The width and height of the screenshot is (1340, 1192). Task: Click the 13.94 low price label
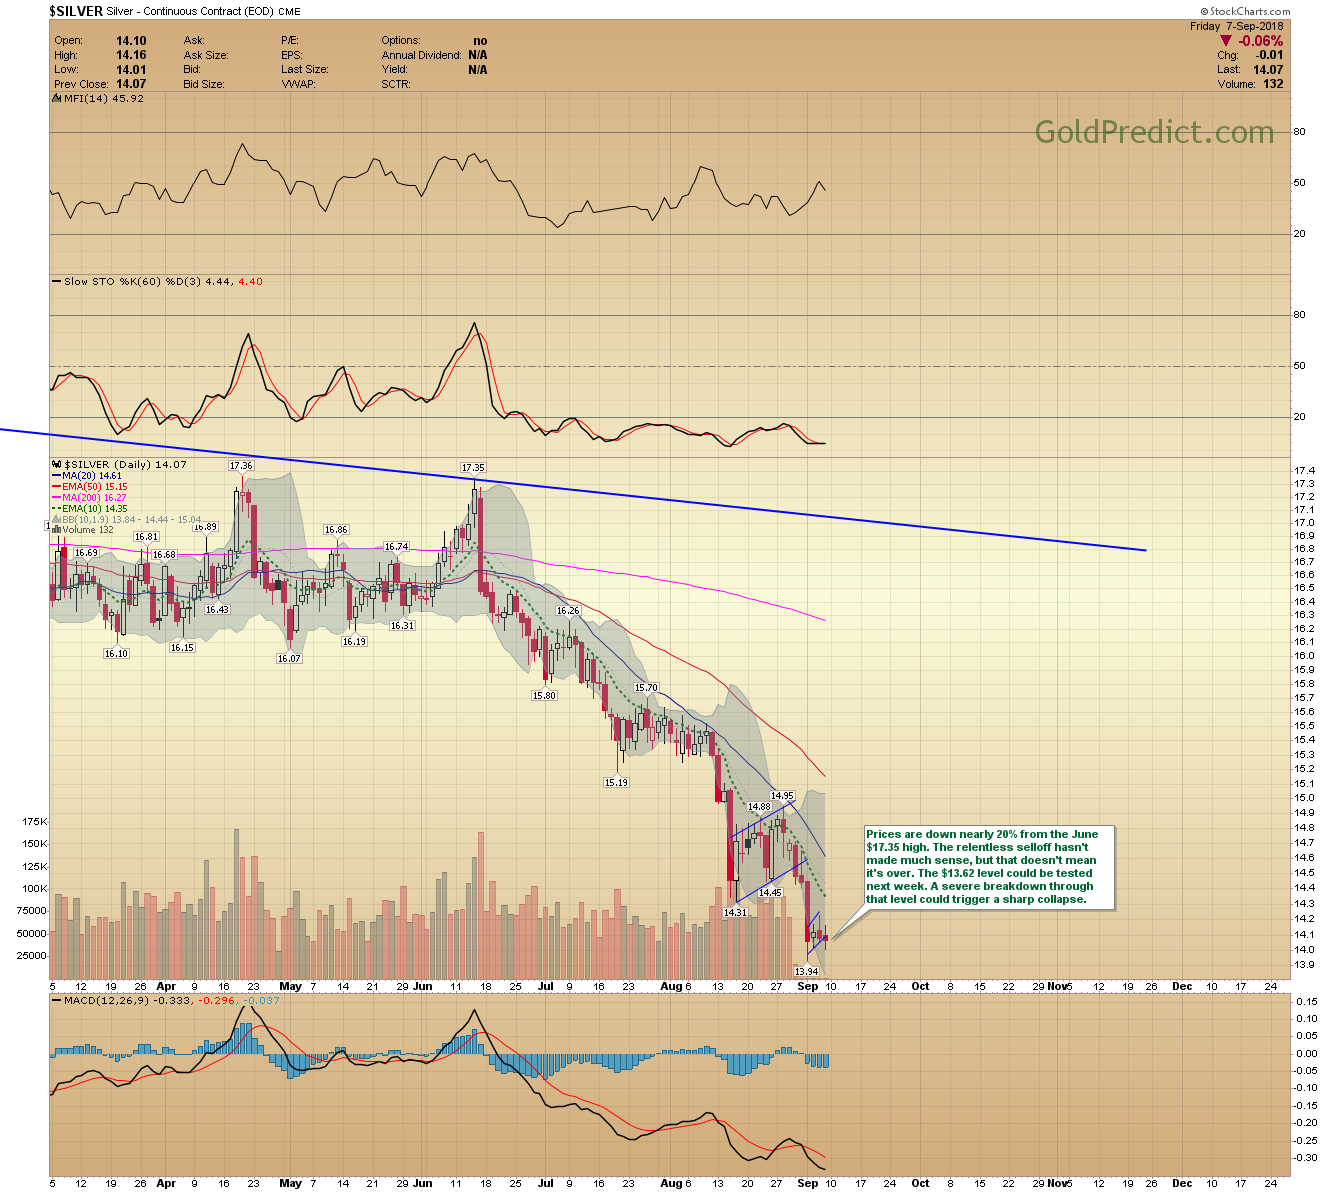(x=806, y=971)
